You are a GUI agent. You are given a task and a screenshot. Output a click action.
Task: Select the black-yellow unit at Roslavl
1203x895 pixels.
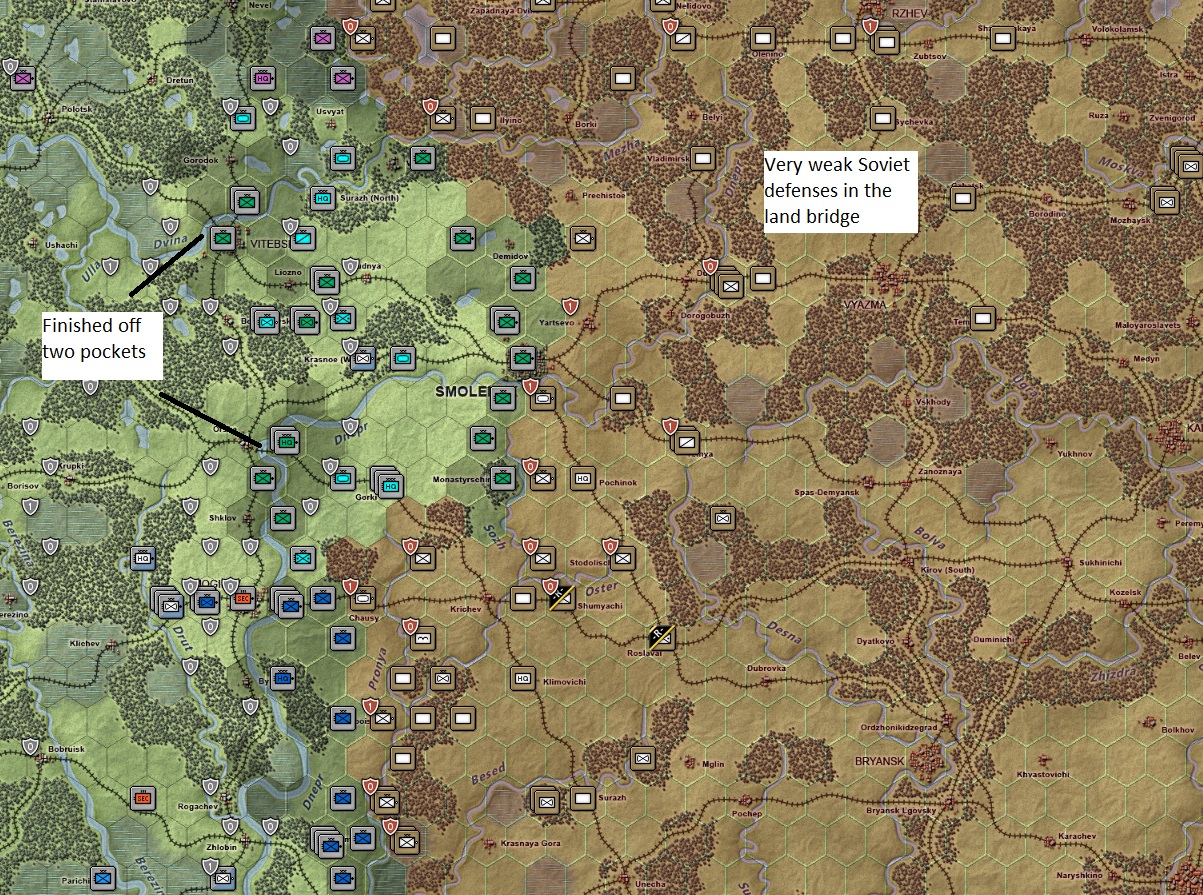click(662, 636)
